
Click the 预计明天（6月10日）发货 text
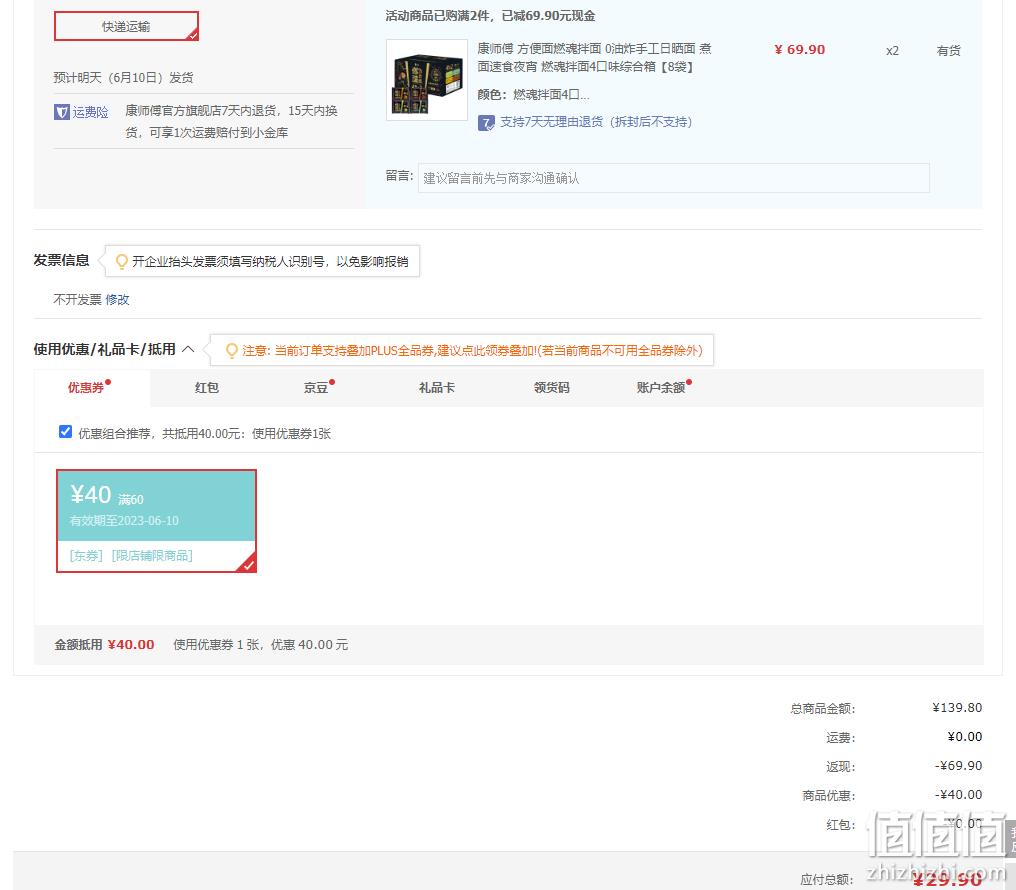point(123,78)
